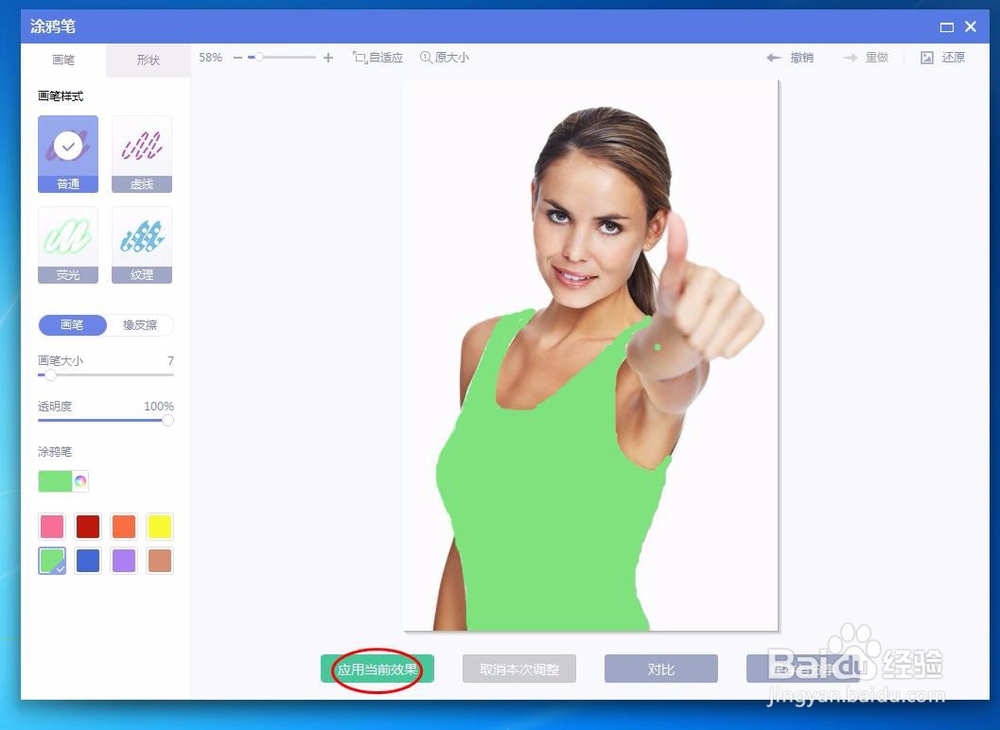Select the 荧光 glow brush style
The image size is (1000, 730).
68,245
